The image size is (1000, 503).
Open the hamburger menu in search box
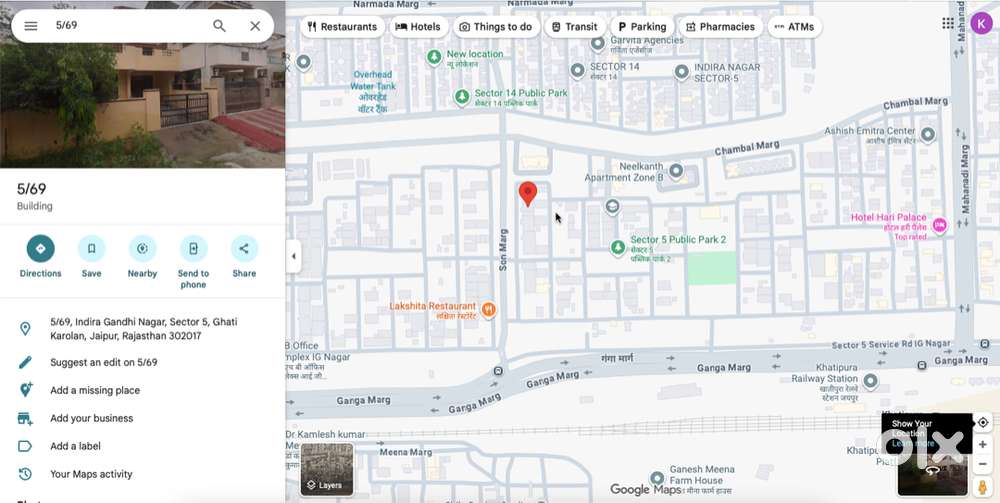coord(31,26)
